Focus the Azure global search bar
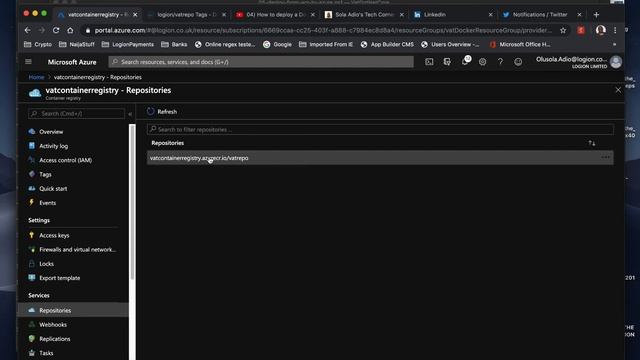 coord(261,62)
